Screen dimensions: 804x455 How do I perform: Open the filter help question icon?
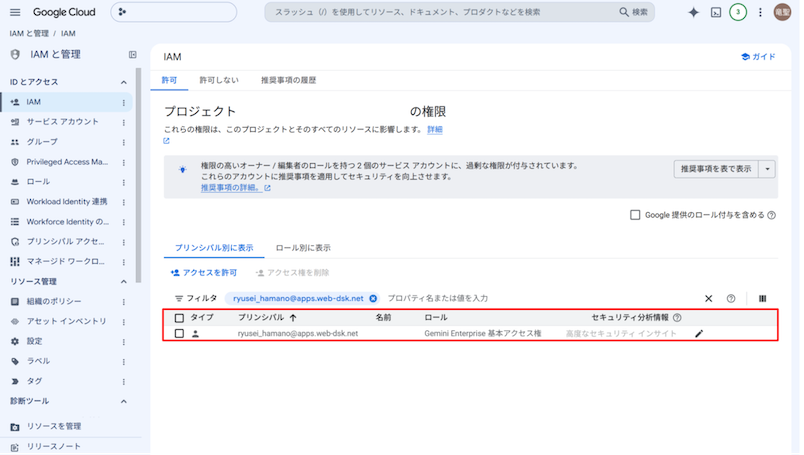[x=731, y=299]
